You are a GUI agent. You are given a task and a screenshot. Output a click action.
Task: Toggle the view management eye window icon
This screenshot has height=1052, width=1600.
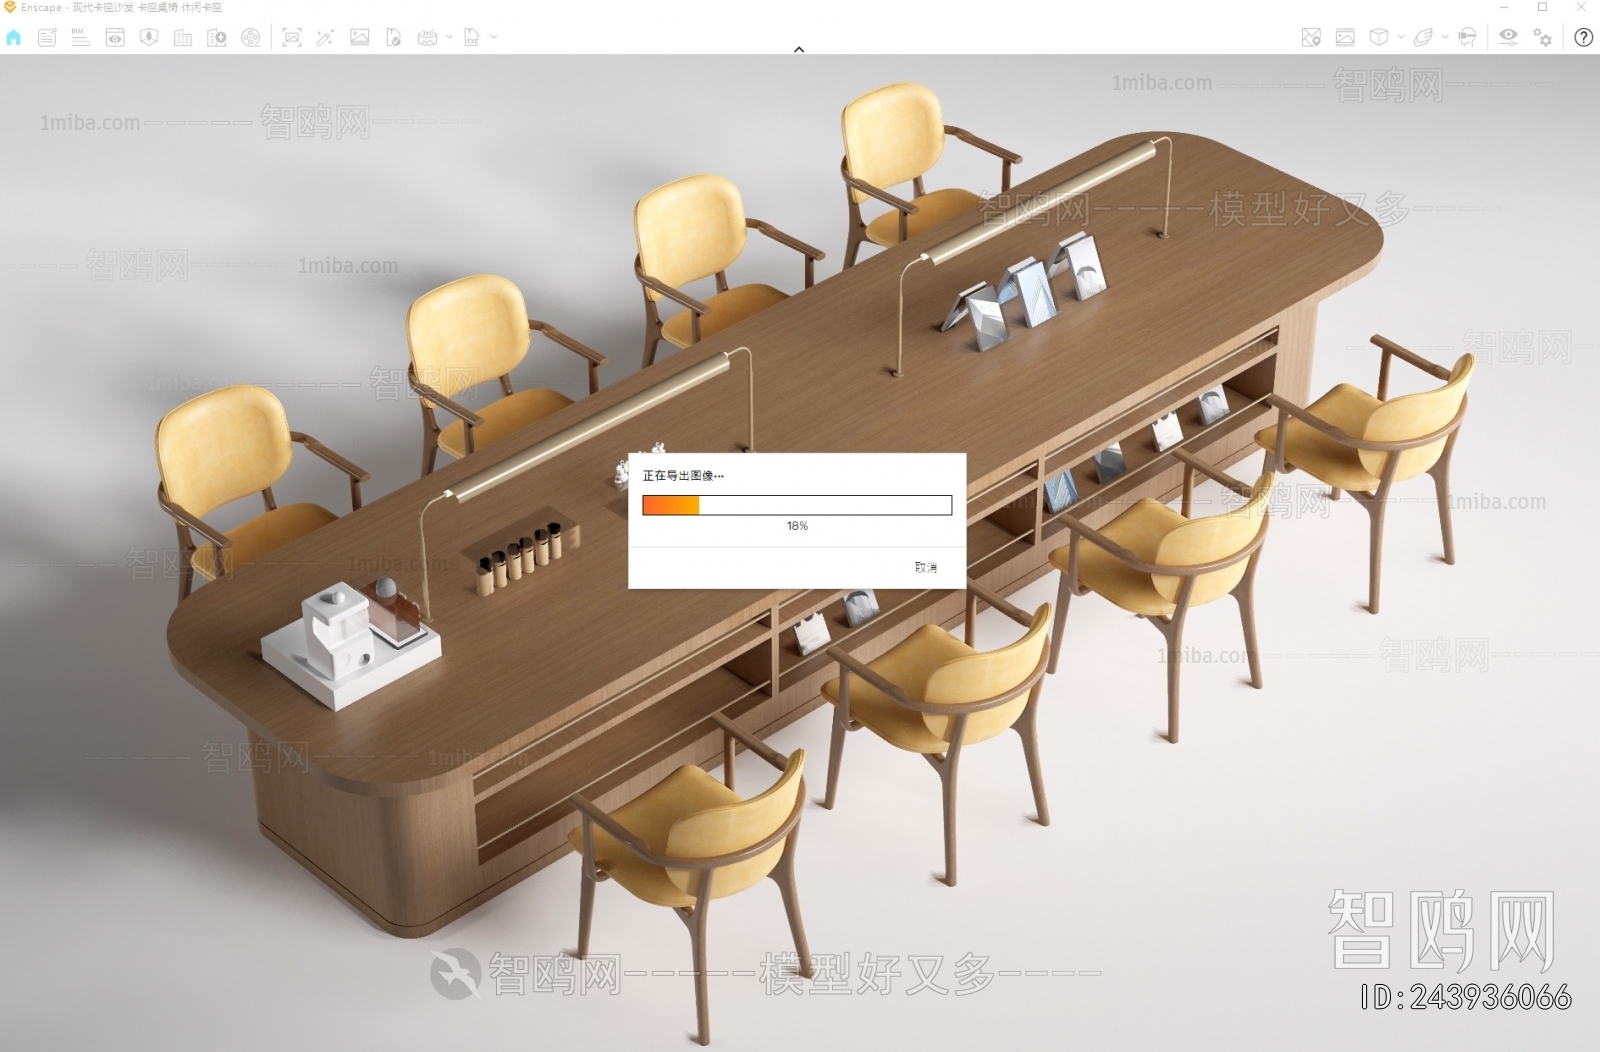115,38
